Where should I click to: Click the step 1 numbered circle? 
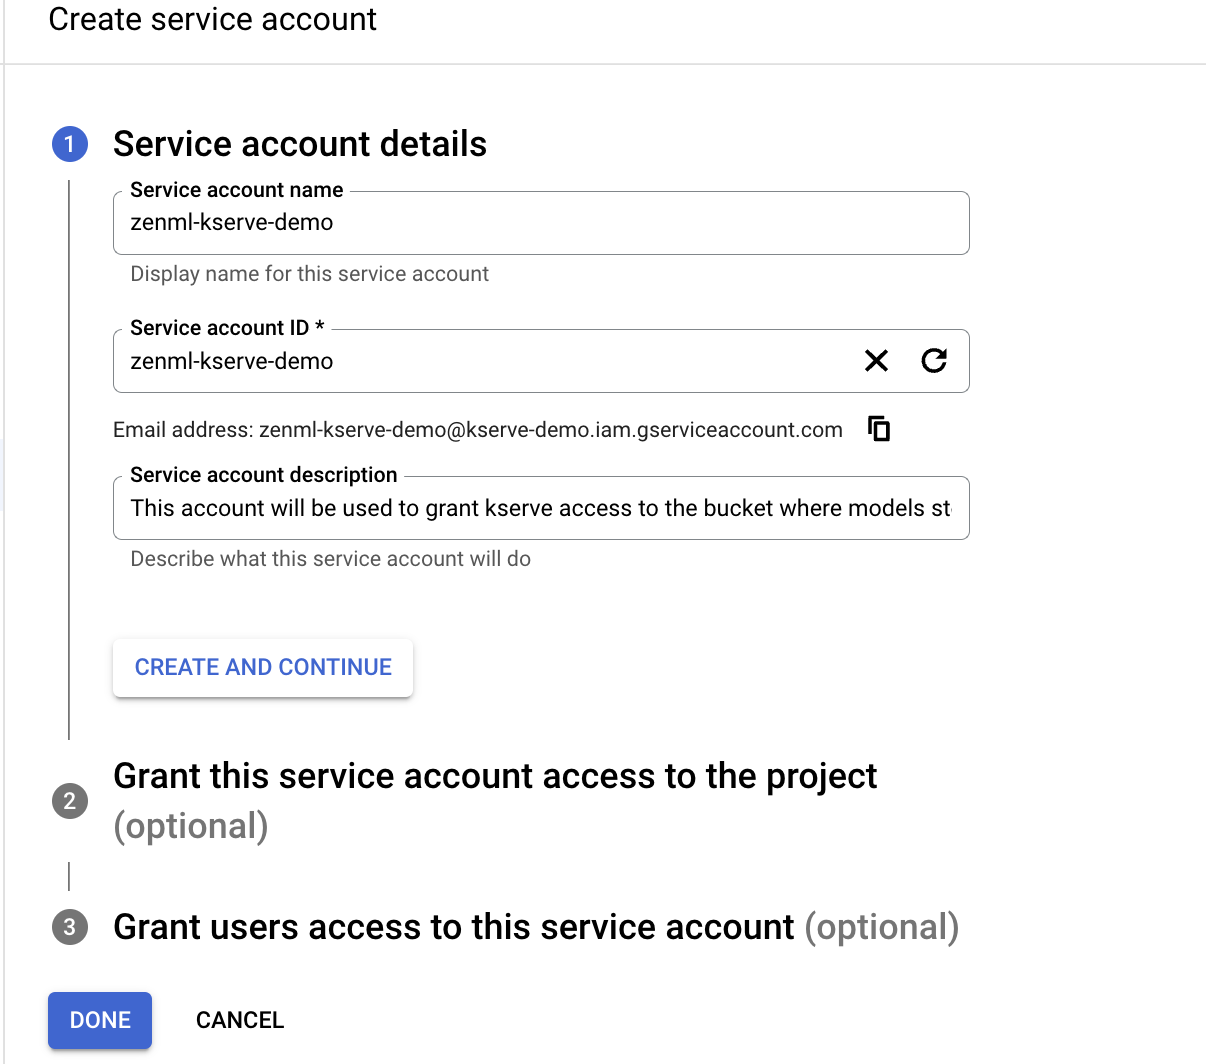point(69,144)
